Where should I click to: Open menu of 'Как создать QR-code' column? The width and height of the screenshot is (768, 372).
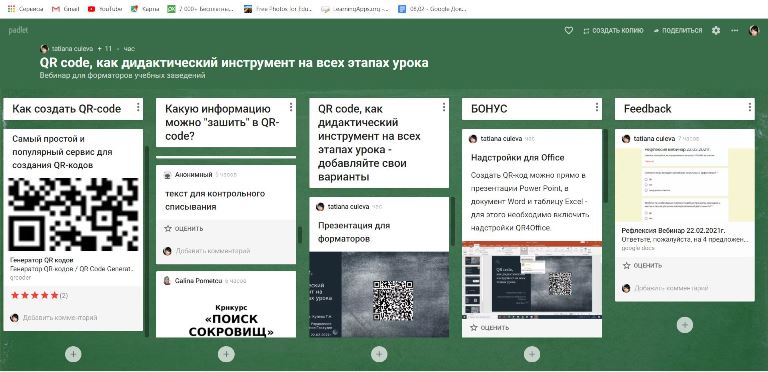pos(138,107)
